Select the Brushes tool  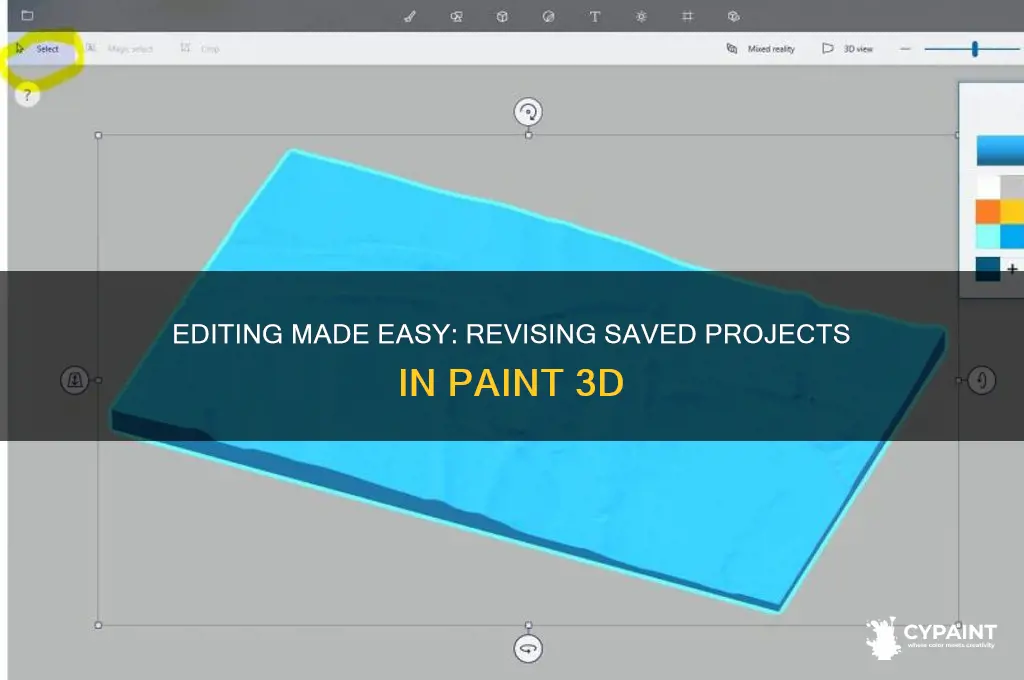click(410, 16)
